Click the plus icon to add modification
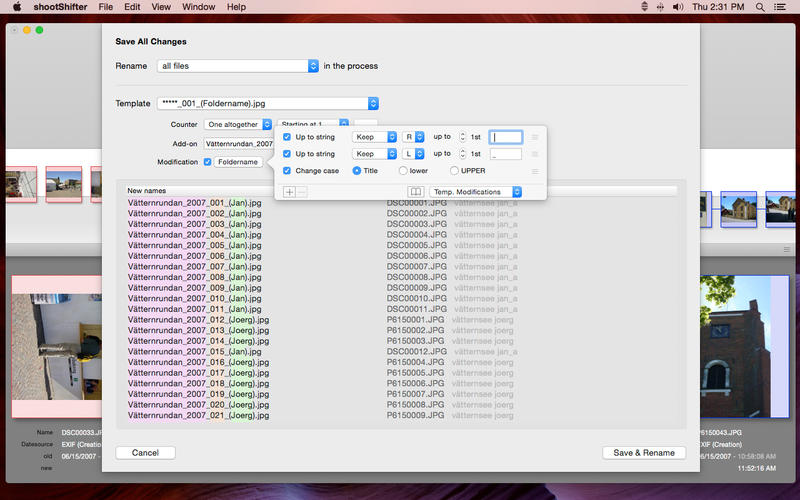Viewport: 800px width, 500px height. tap(289, 191)
